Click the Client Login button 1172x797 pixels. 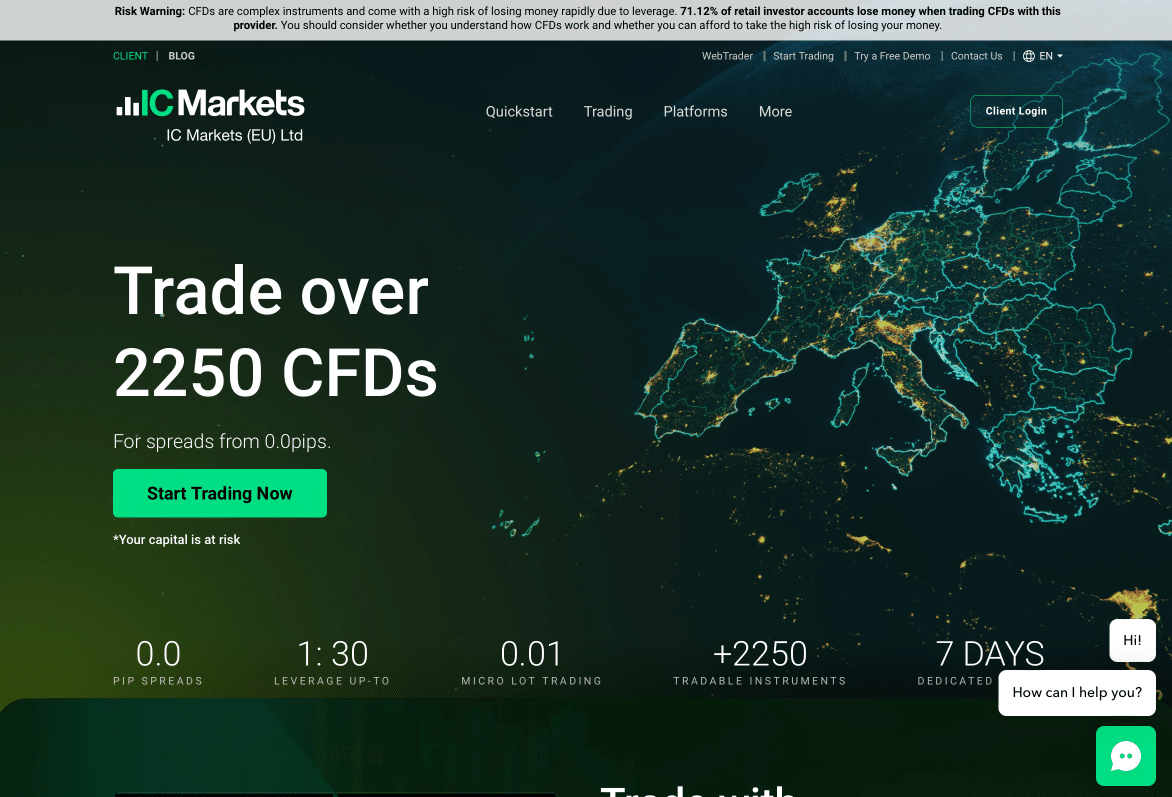pos(1016,111)
